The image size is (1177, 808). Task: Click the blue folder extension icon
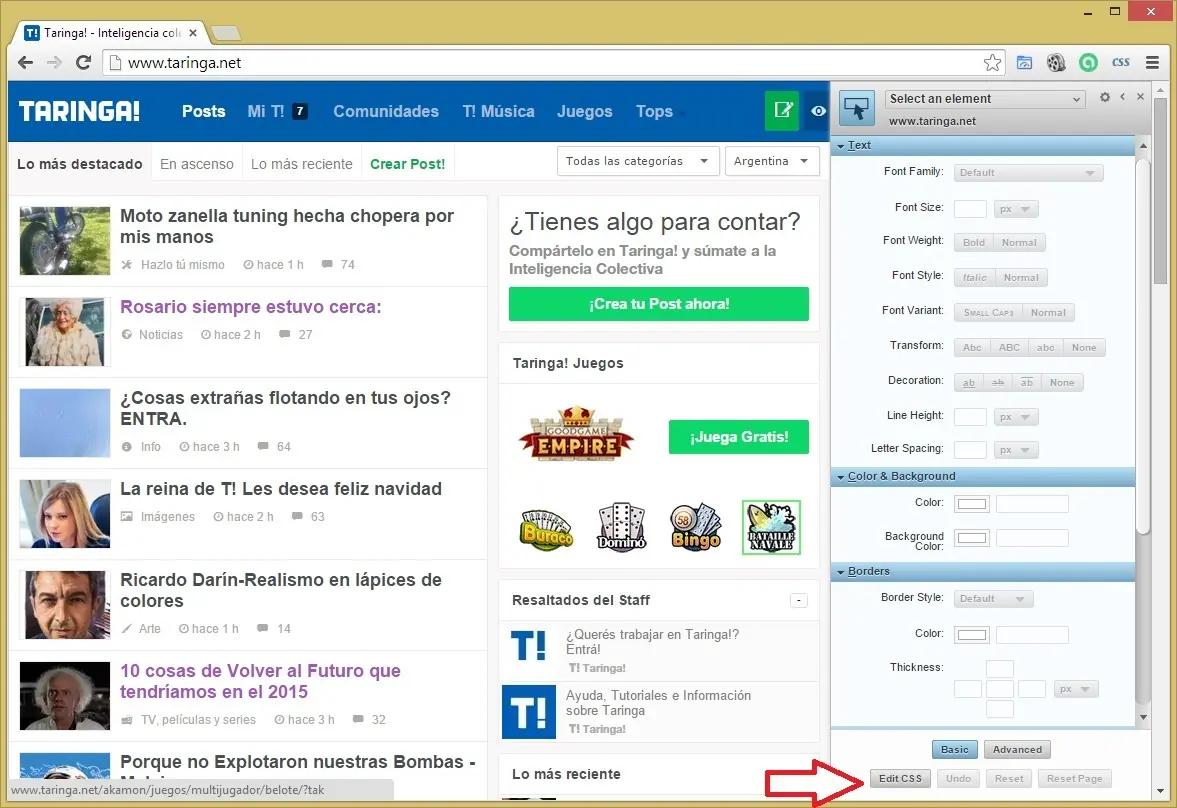pos(1025,63)
